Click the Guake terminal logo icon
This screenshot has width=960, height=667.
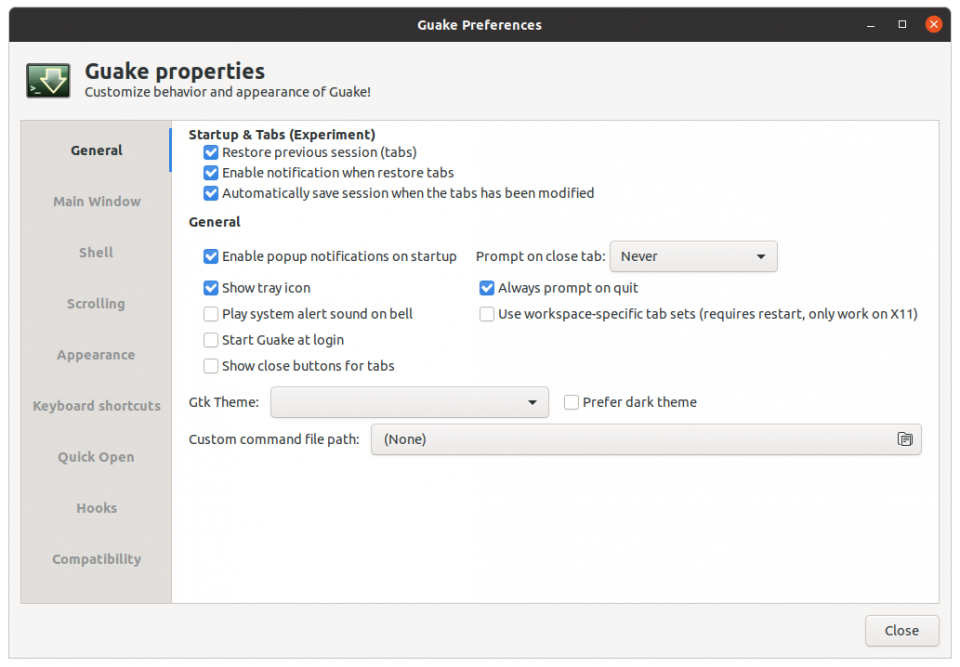click(48, 80)
